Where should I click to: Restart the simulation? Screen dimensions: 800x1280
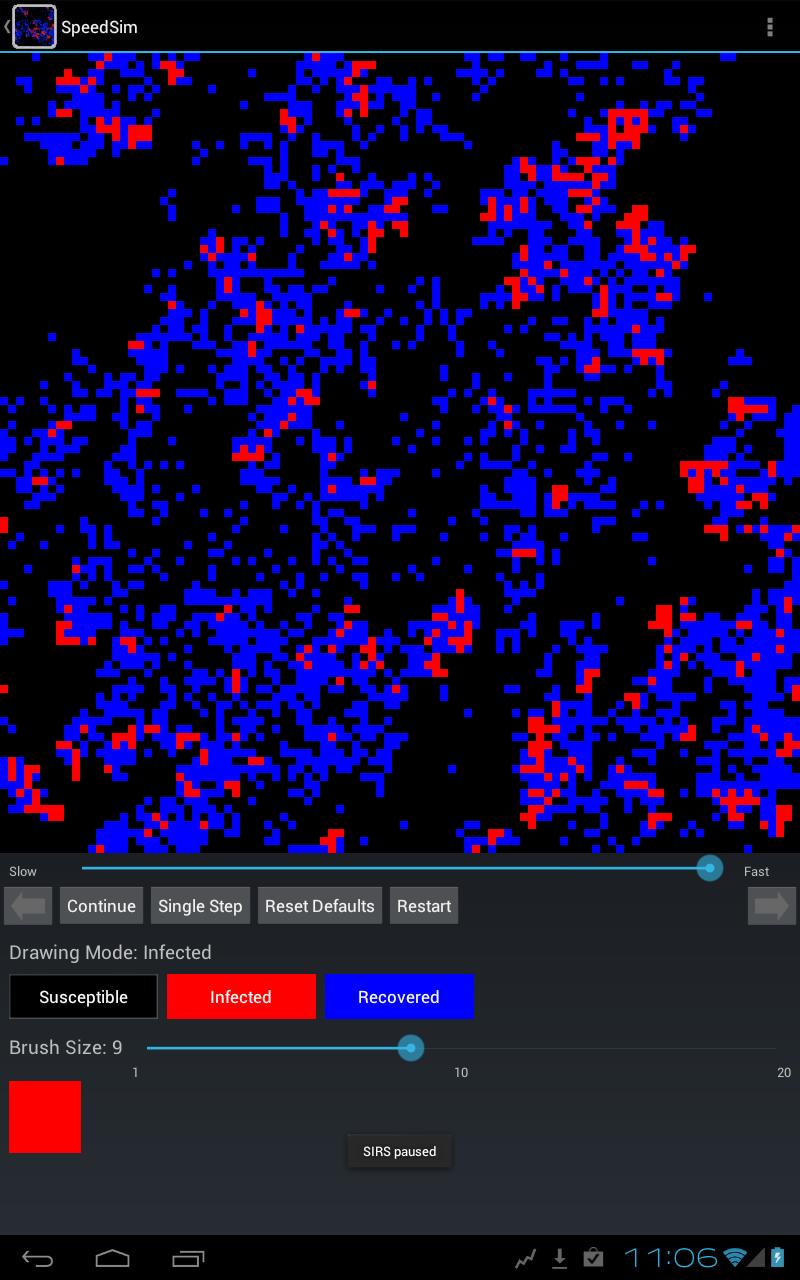(x=424, y=906)
